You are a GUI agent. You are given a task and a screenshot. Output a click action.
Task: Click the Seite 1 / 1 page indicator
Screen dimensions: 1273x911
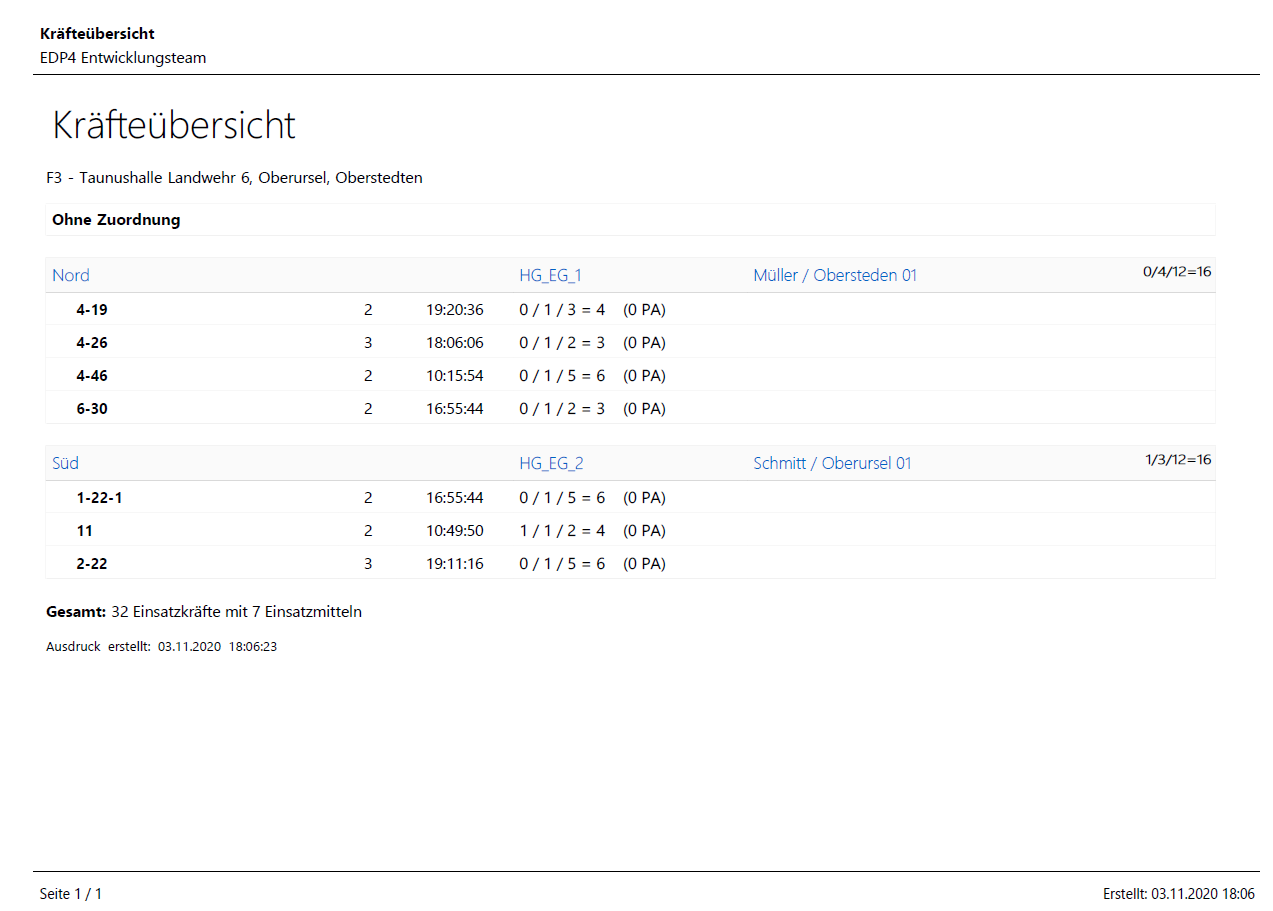click(71, 894)
